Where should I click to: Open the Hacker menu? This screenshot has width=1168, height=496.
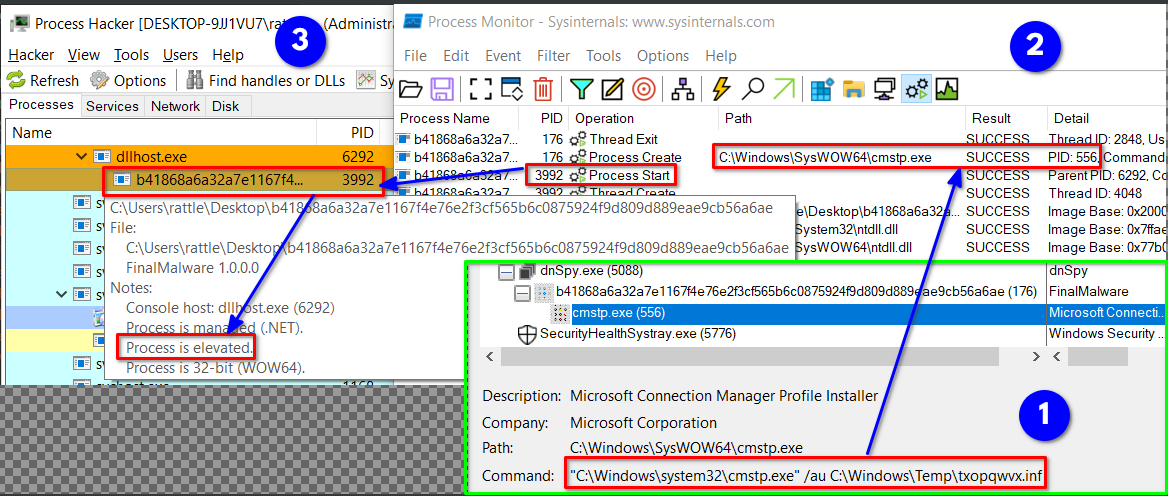(x=31, y=54)
